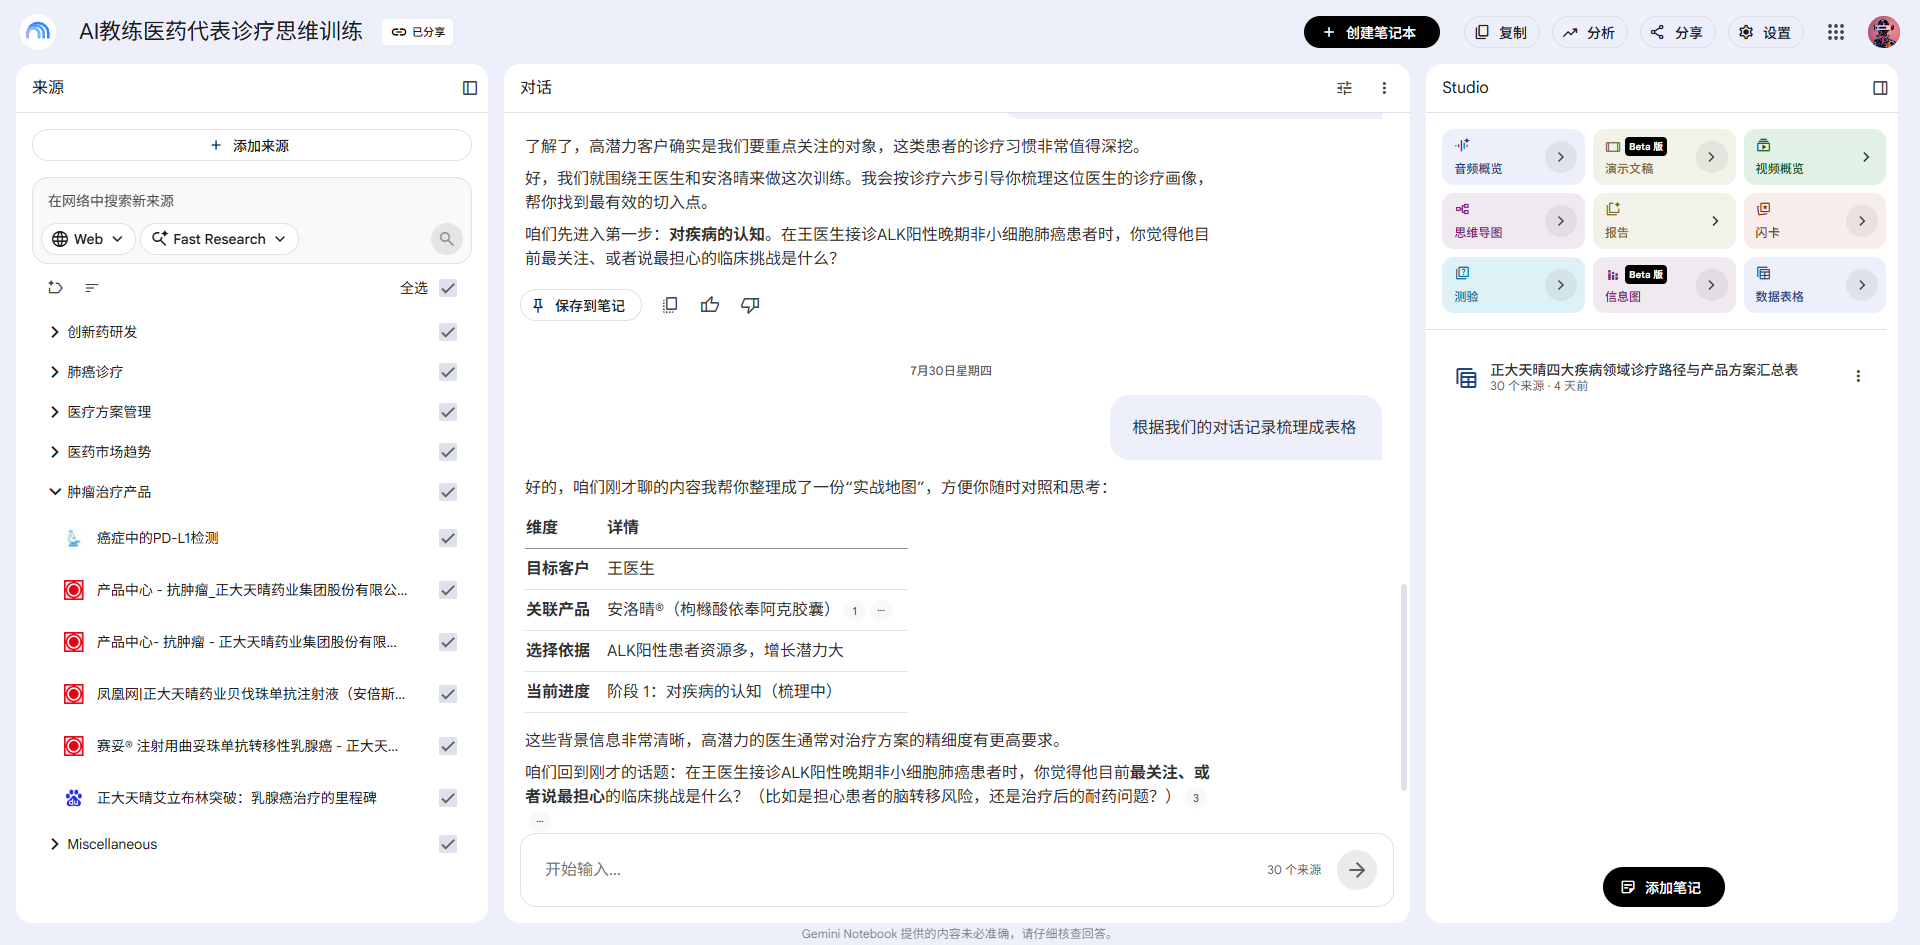Click 分享 share button

1677,32
